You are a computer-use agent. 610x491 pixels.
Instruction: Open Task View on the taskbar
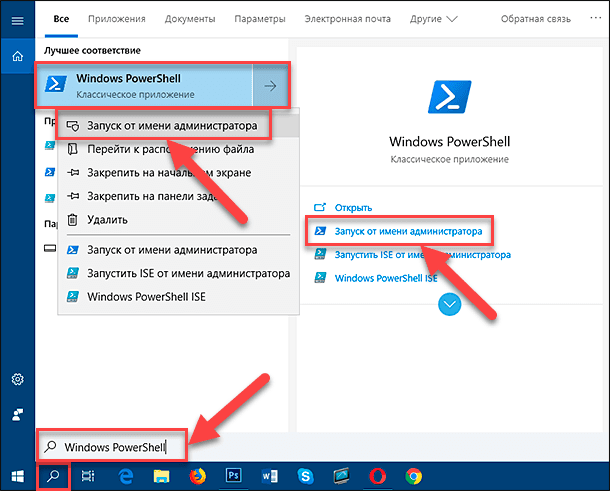coord(88,476)
